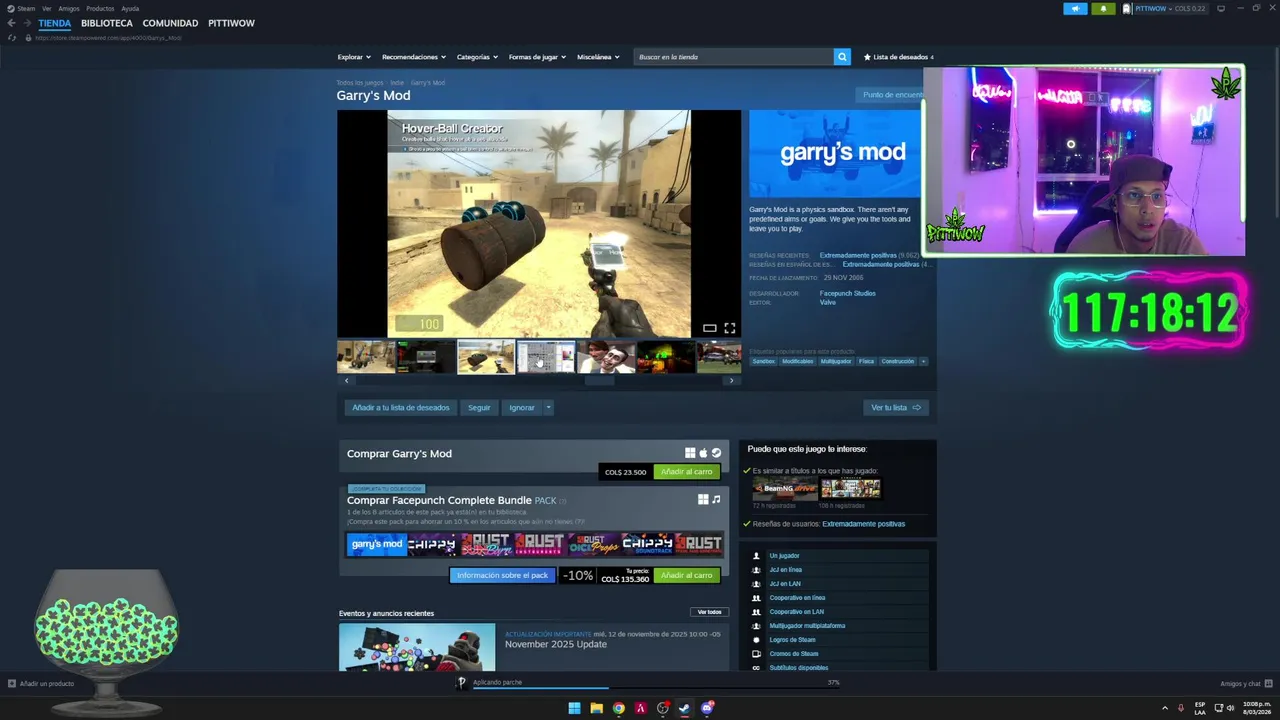Switch to Big Picture mode via monitor icon
1280x720 pixels.
pos(1222,8)
